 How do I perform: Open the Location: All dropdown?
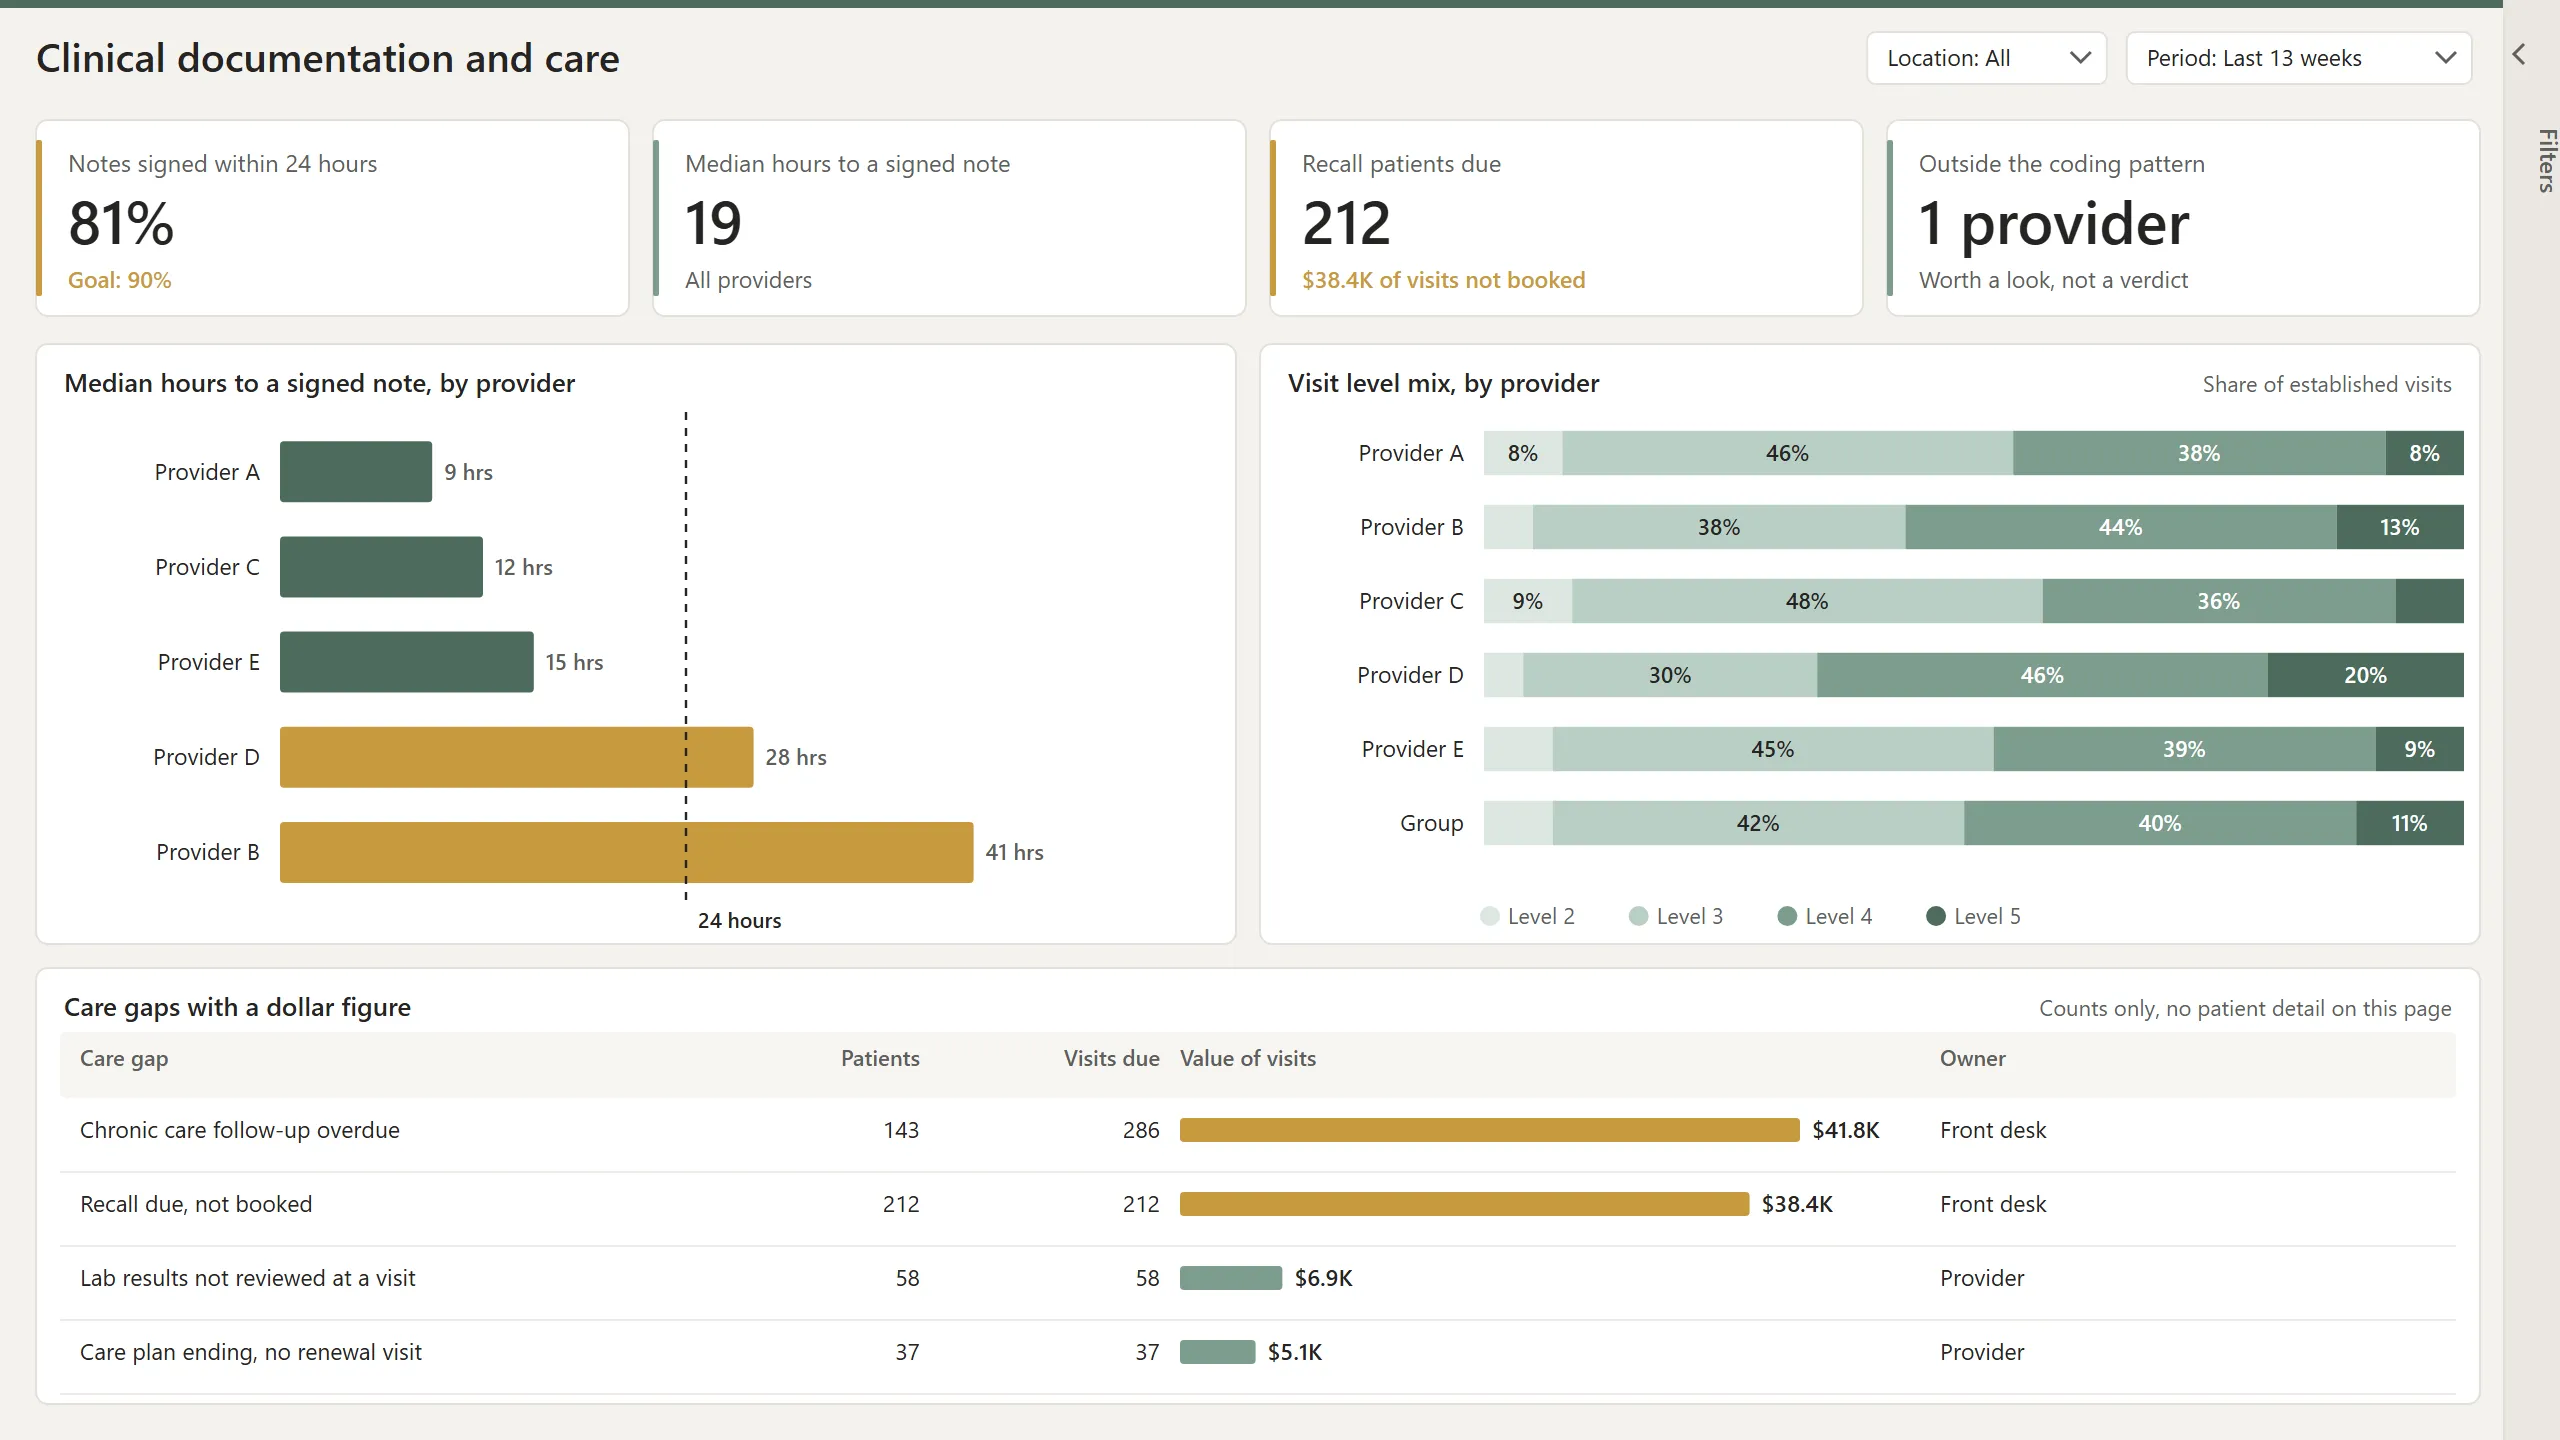(1986, 58)
